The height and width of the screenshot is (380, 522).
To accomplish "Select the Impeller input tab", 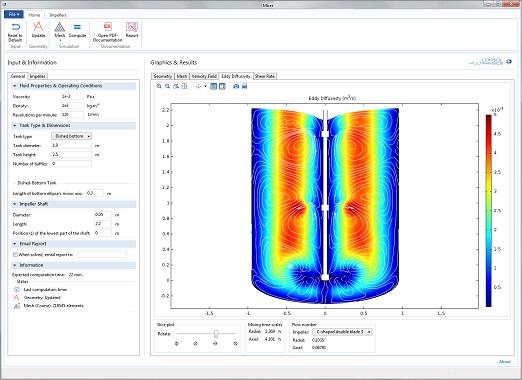I will [38, 76].
